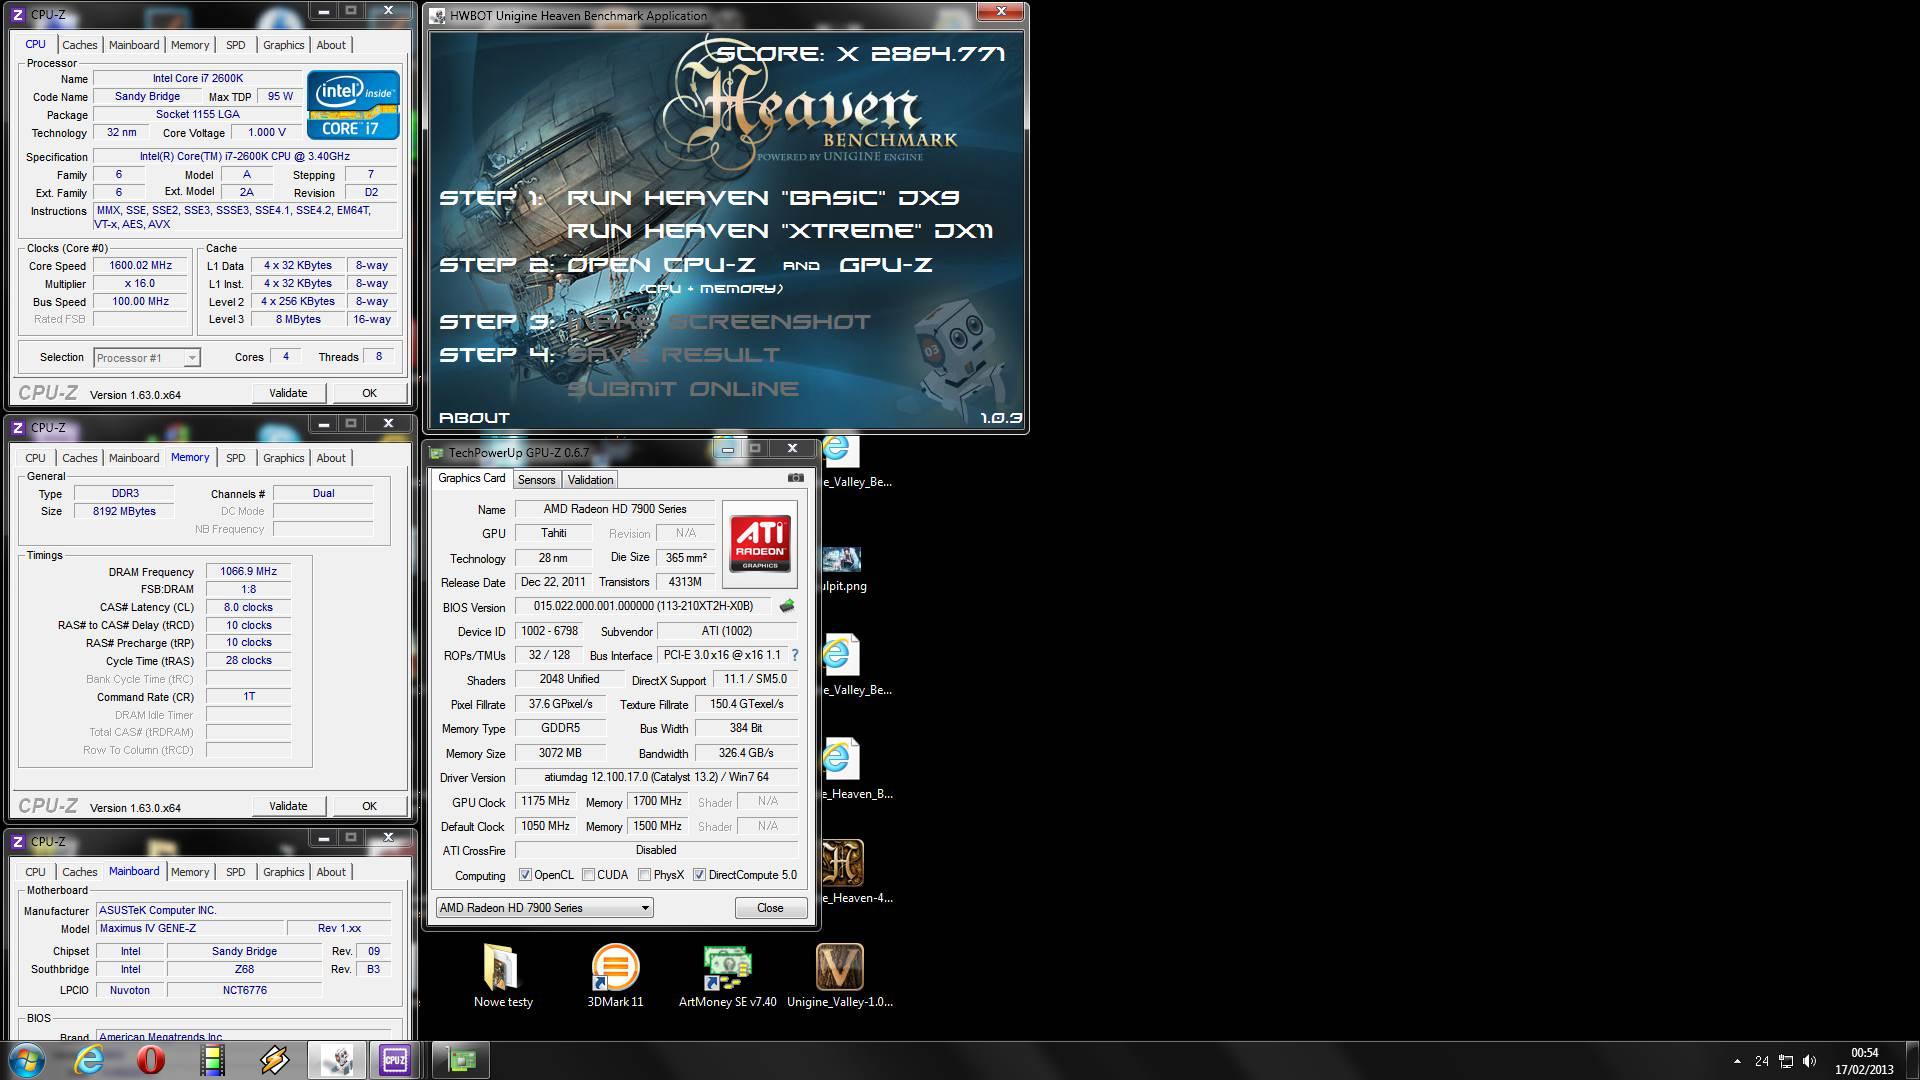Click Run Heaven "Basic" DX9
The width and height of the screenshot is (1920, 1080).
(763, 198)
